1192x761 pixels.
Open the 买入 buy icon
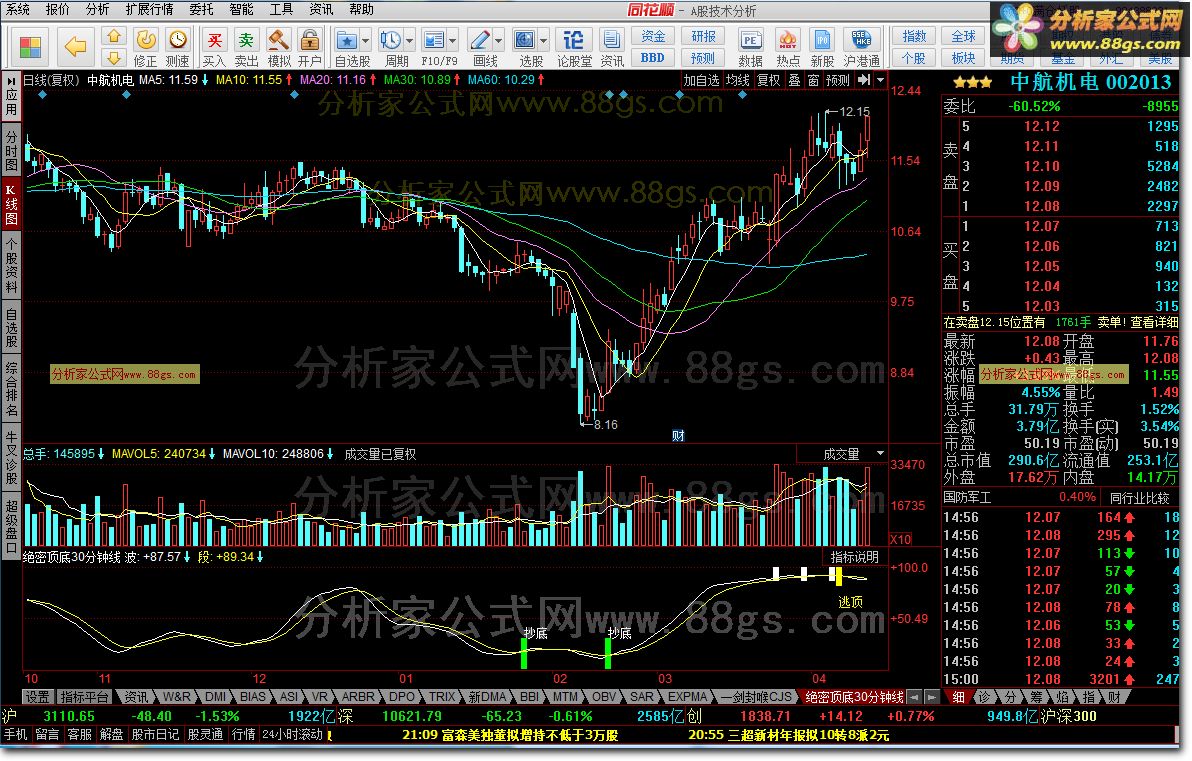214,48
